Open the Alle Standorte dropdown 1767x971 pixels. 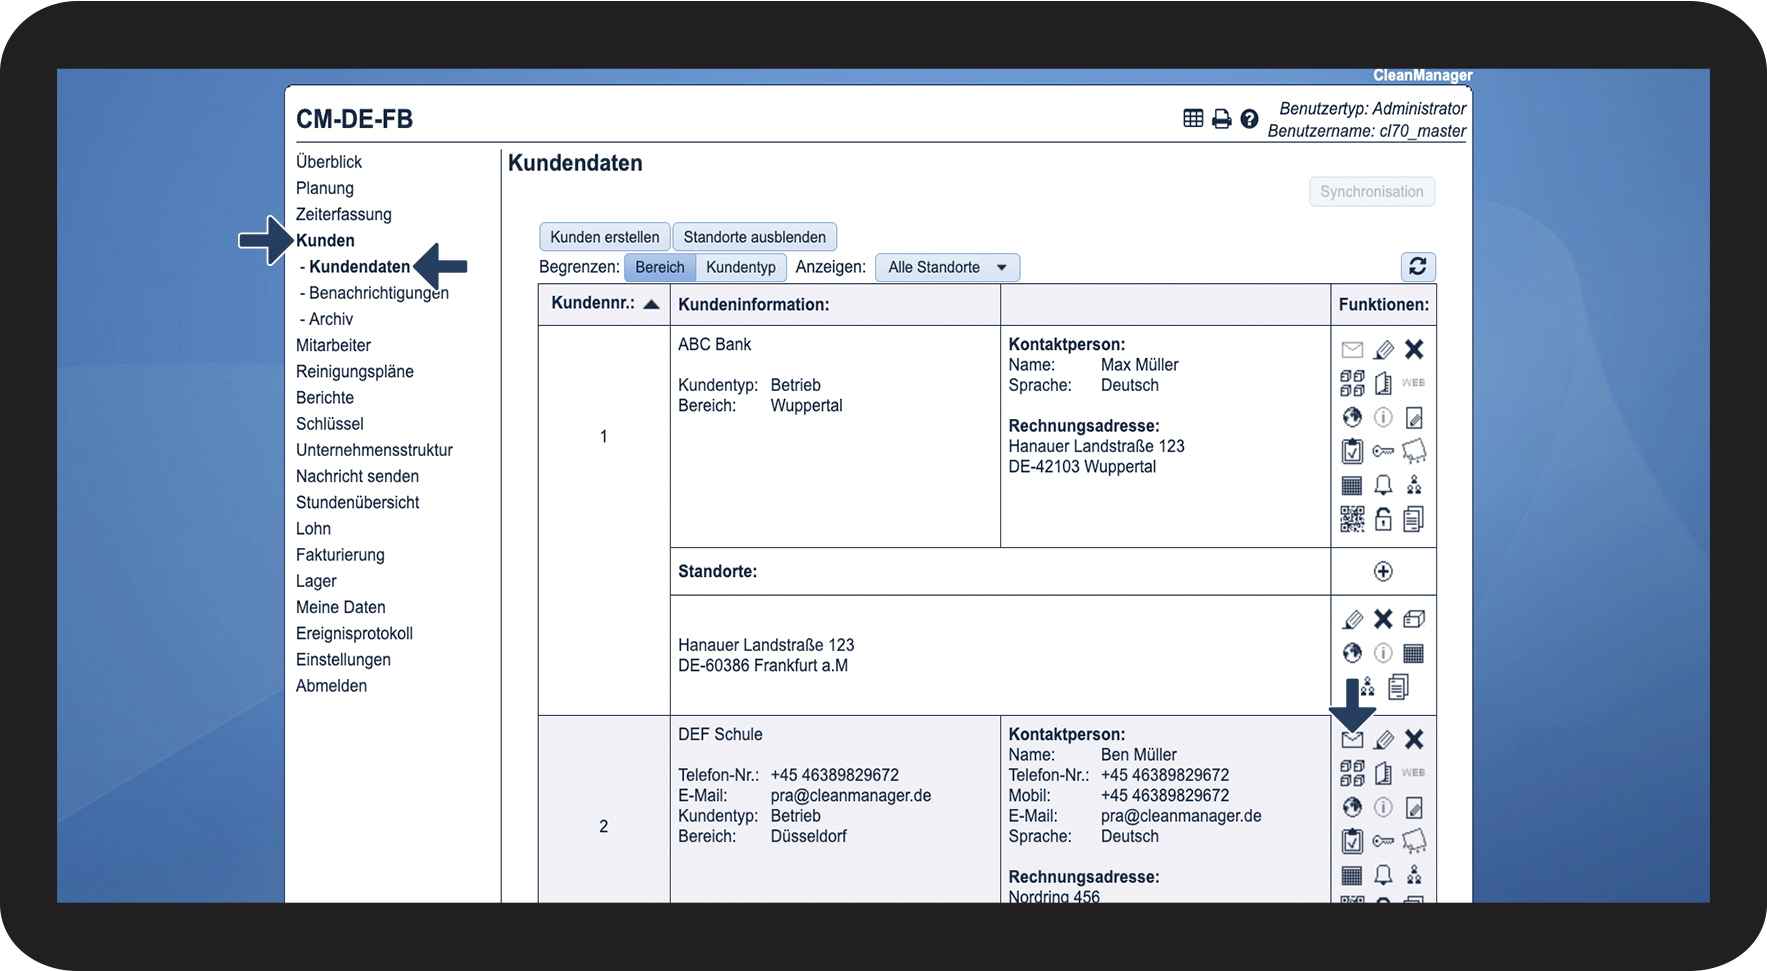click(x=947, y=267)
